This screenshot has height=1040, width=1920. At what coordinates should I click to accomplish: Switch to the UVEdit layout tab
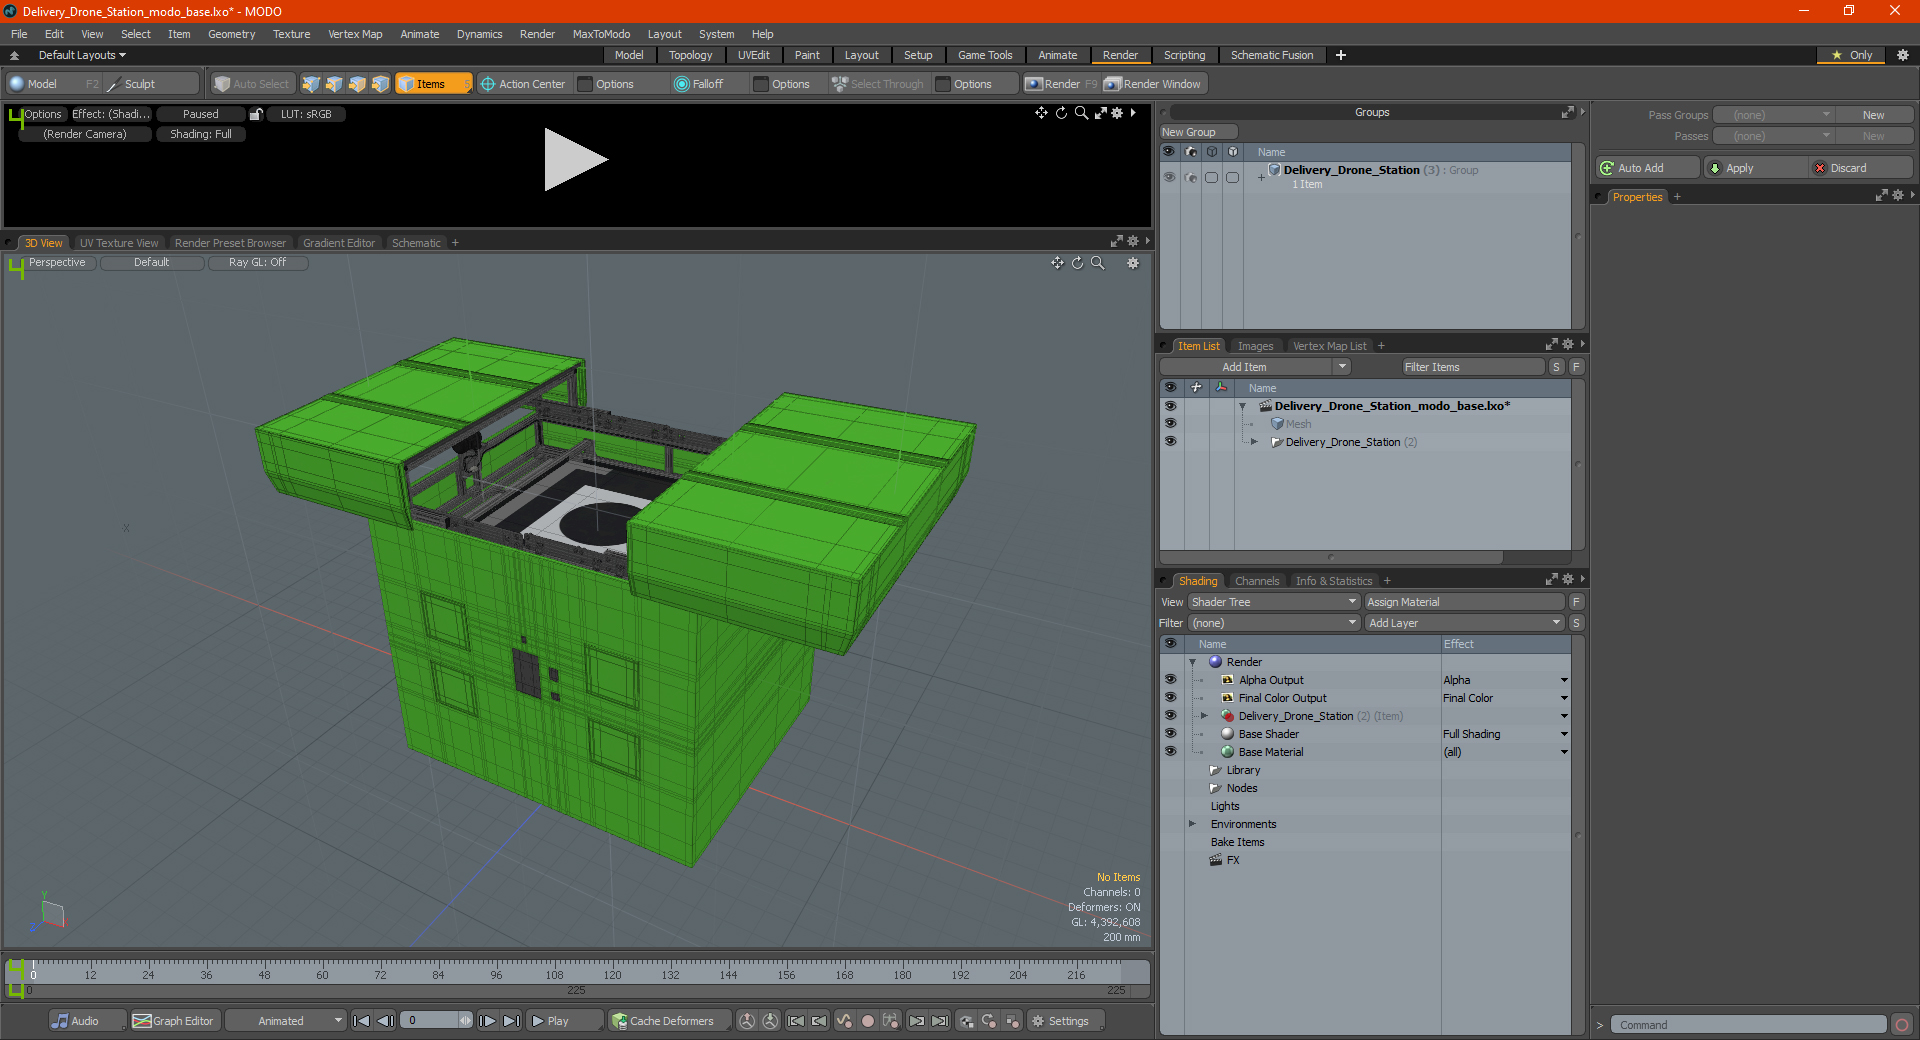753,55
